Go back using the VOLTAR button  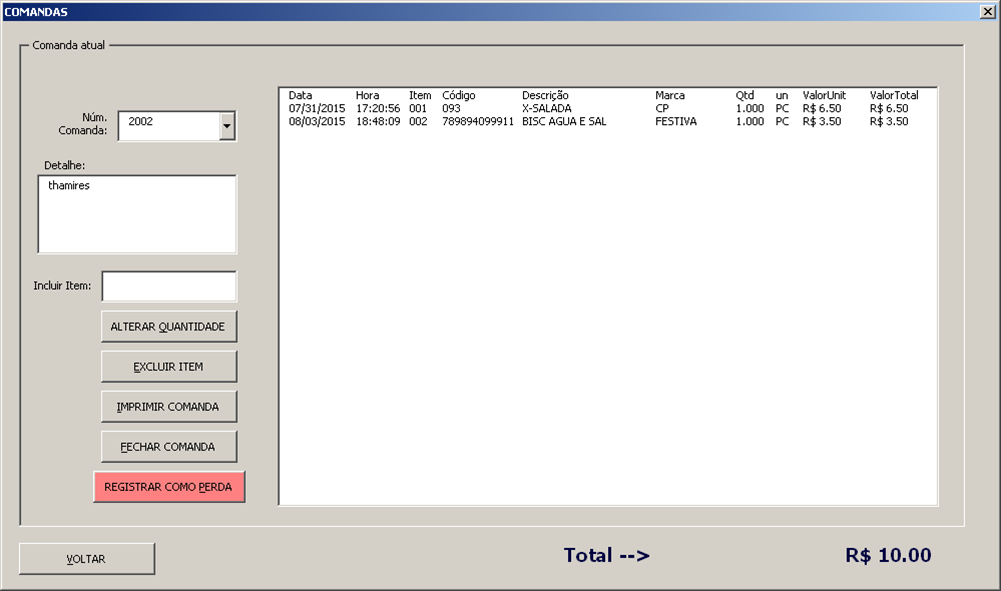click(87, 559)
